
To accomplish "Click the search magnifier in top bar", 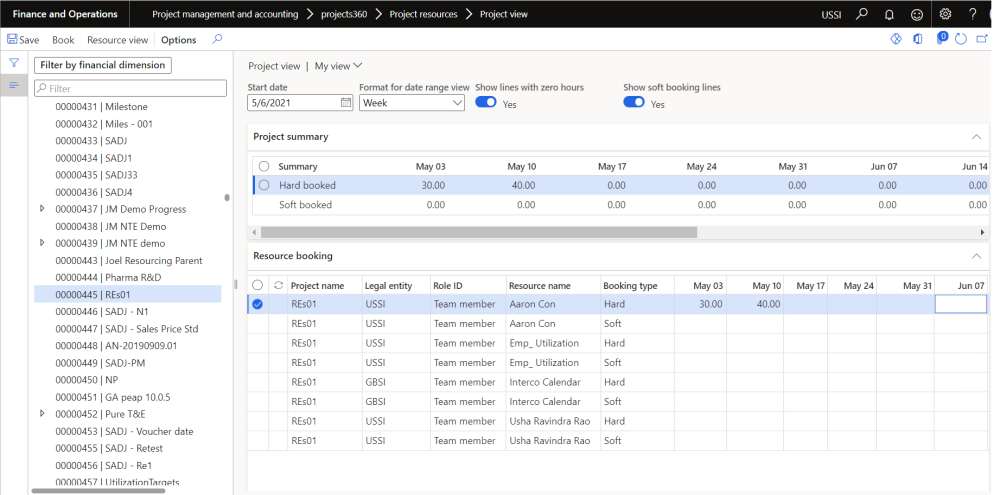I will coord(862,14).
